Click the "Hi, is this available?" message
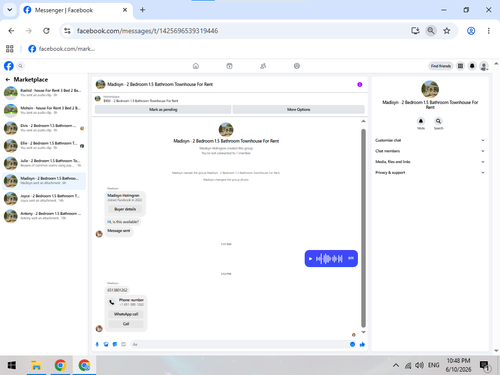The height and width of the screenshot is (375, 500). point(123,222)
